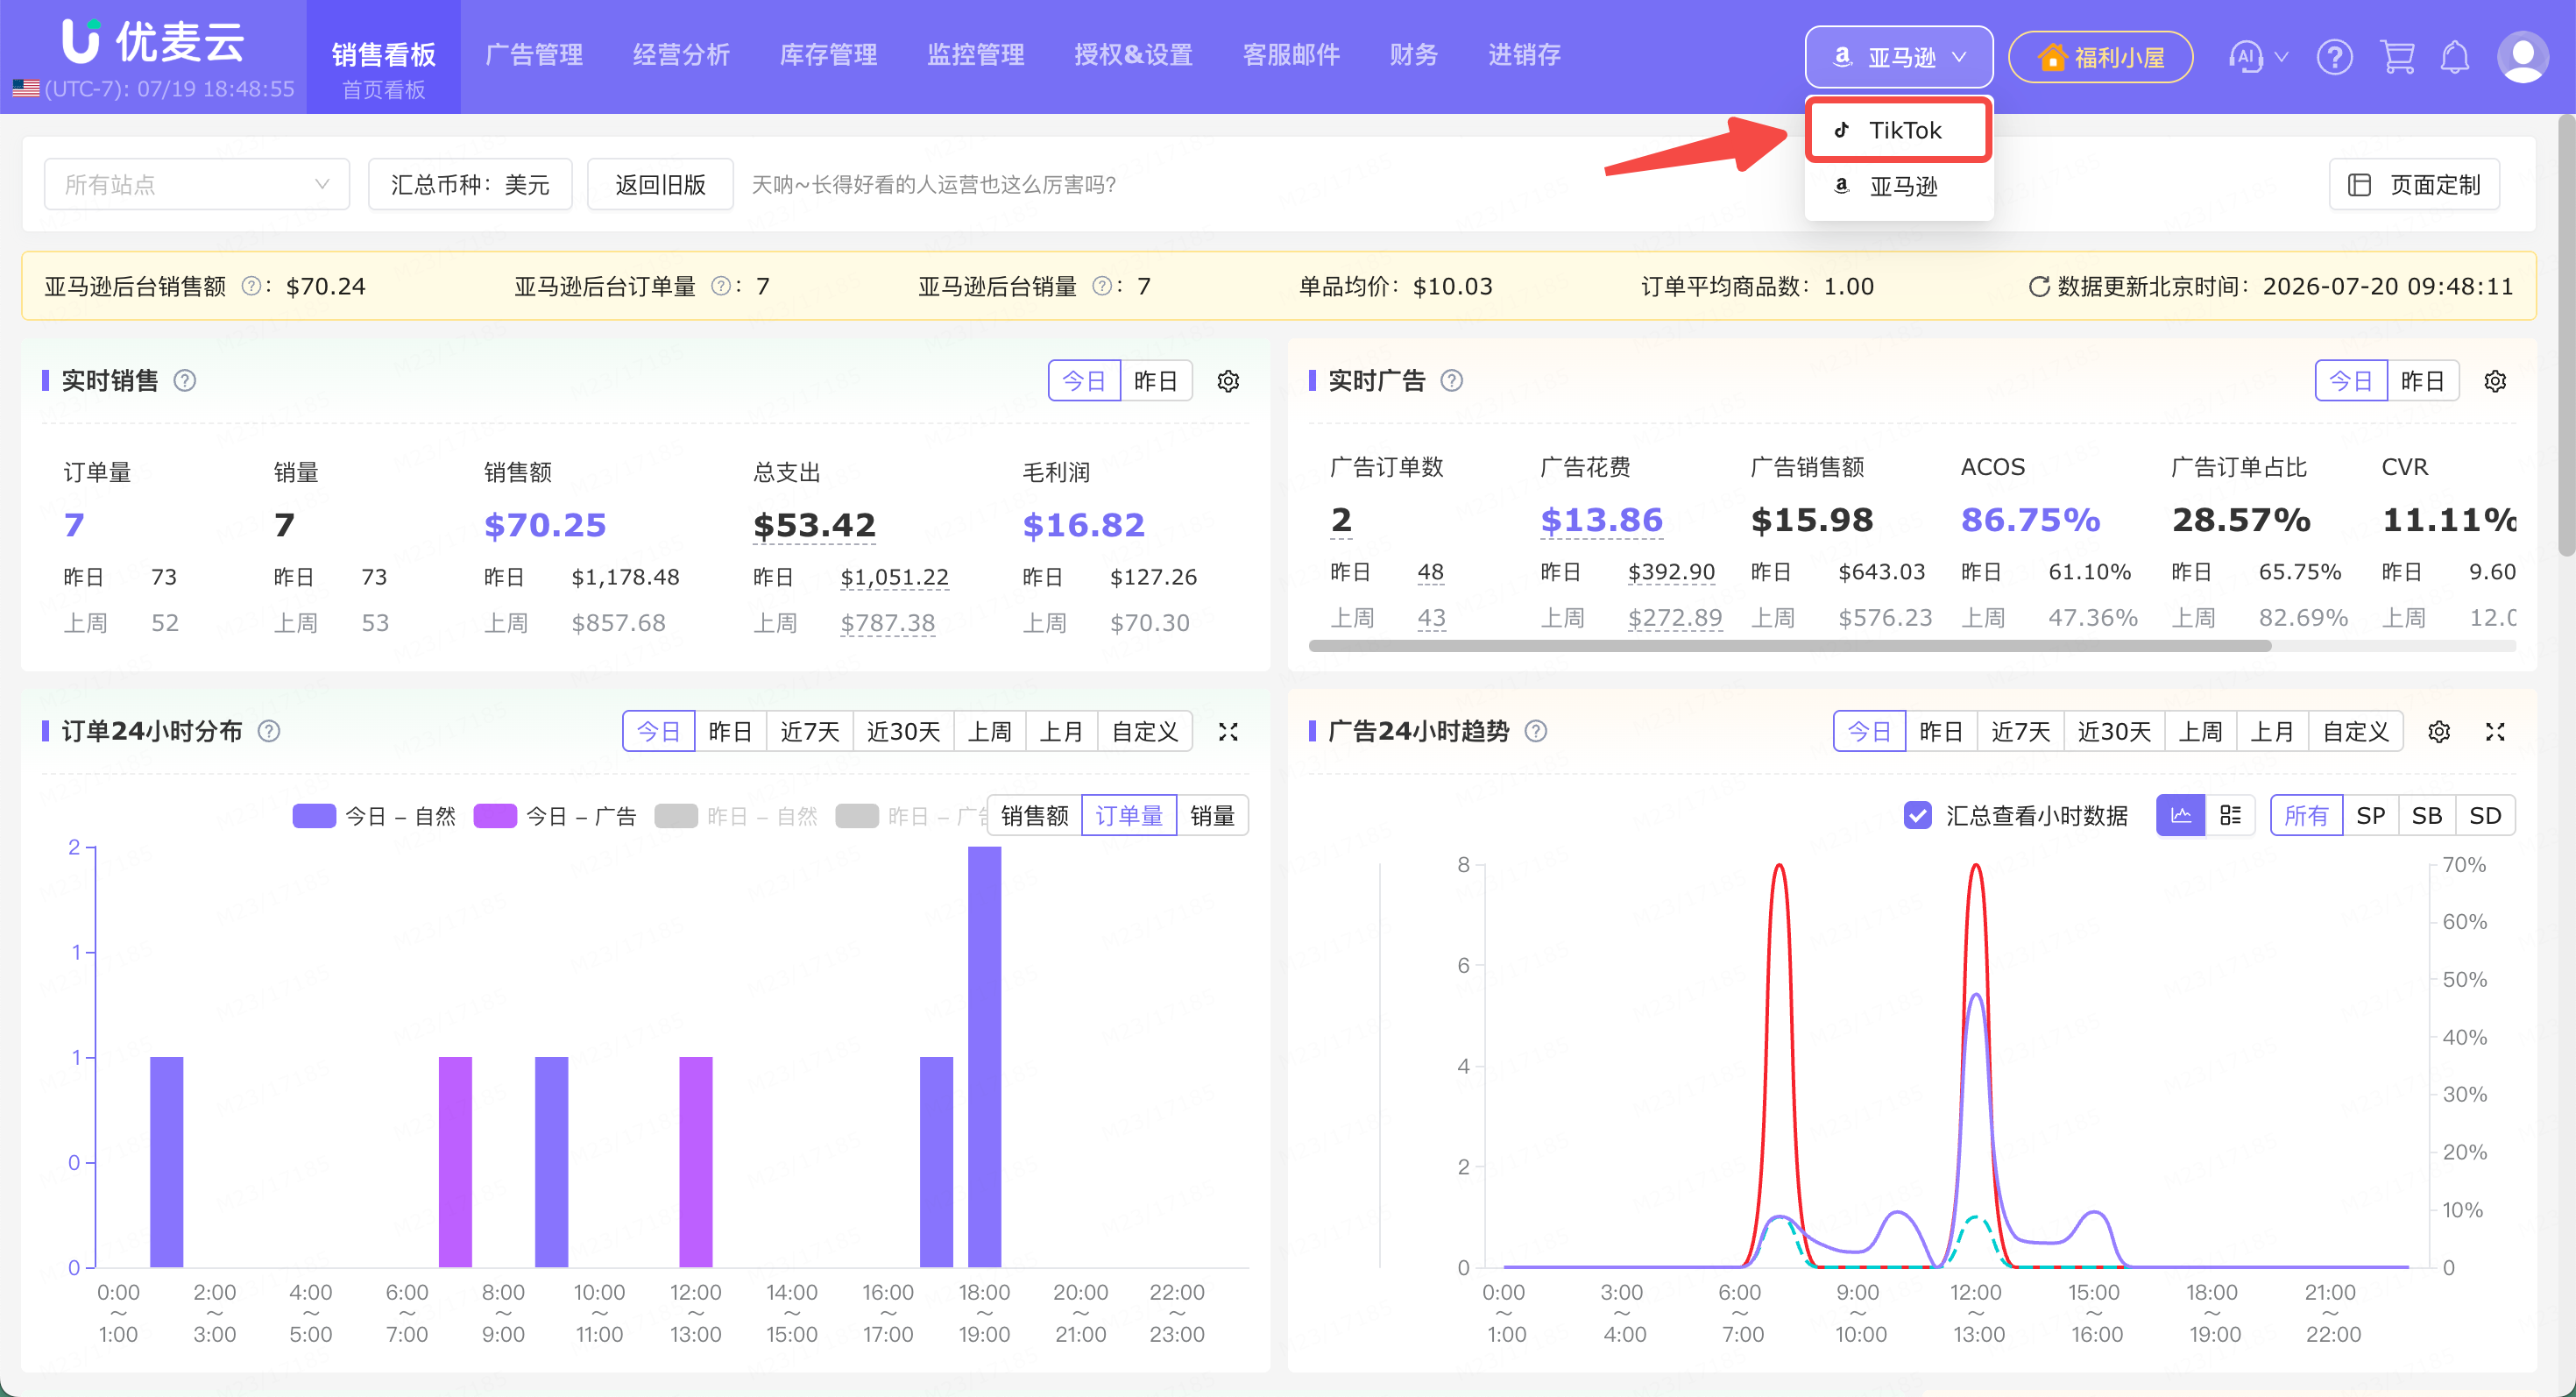Screen dimensions: 2576x1397
Task: Open 授权&设置 navigation tab
Action: click(1133, 55)
